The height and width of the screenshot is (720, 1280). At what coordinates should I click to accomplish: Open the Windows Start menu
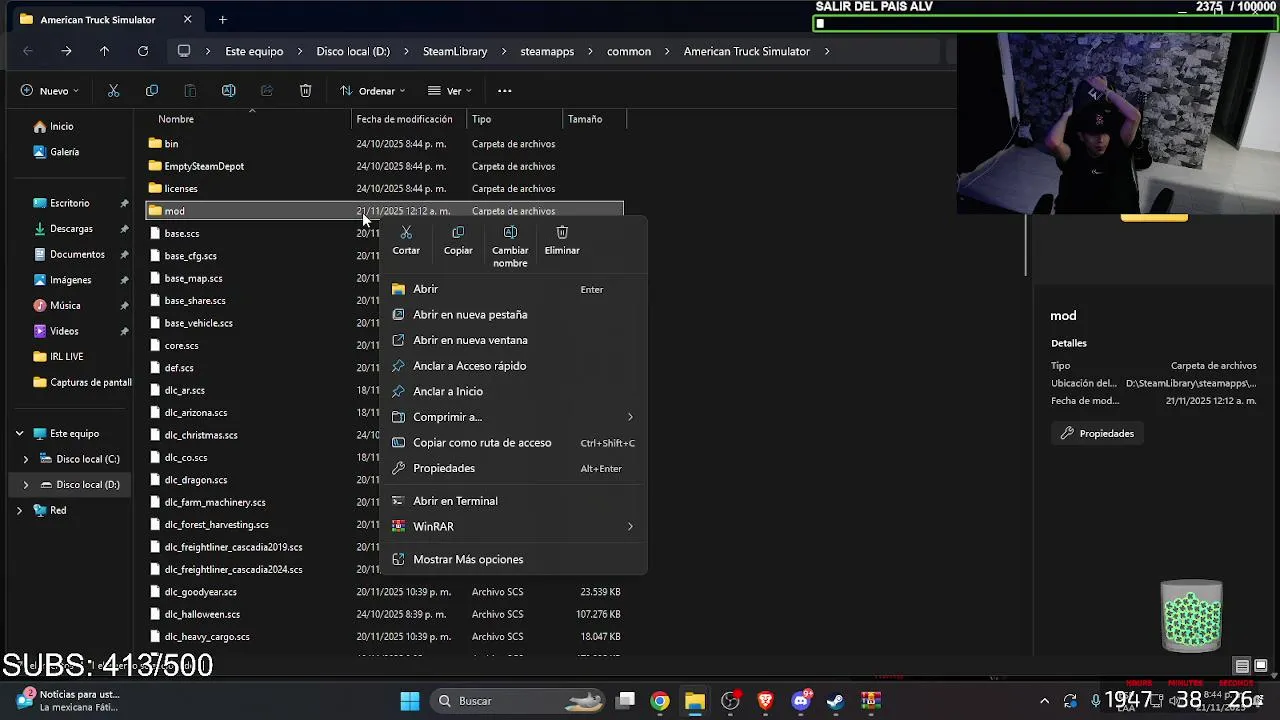pos(410,701)
